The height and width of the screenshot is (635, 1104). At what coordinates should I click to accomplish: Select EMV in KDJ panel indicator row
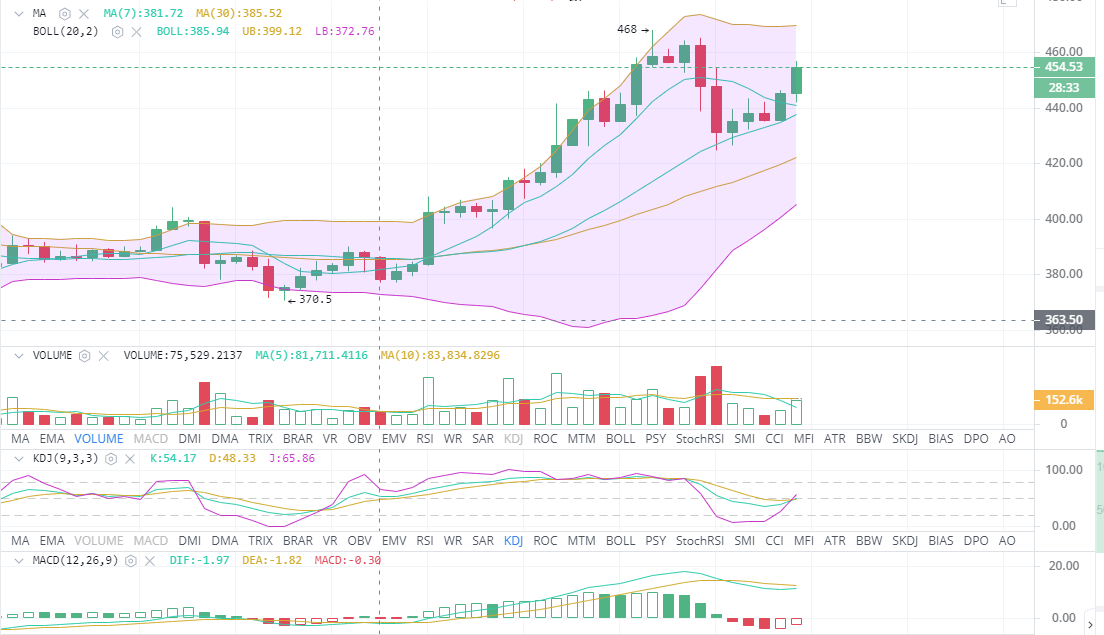(x=394, y=541)
